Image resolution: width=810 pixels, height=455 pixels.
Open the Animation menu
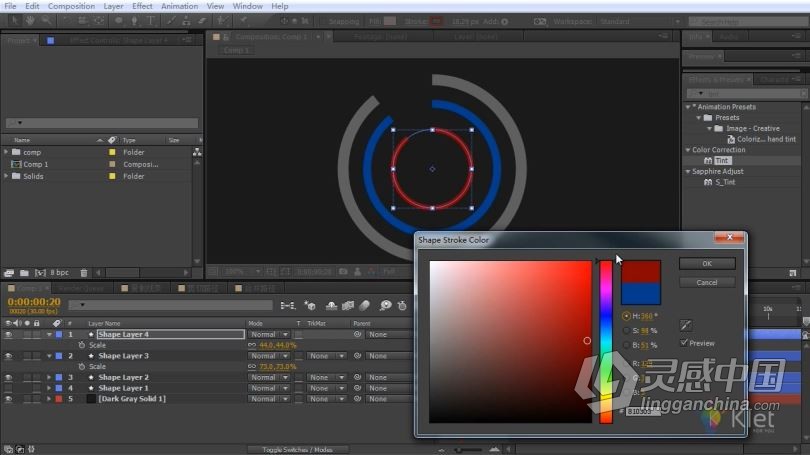tap(179, 6)
